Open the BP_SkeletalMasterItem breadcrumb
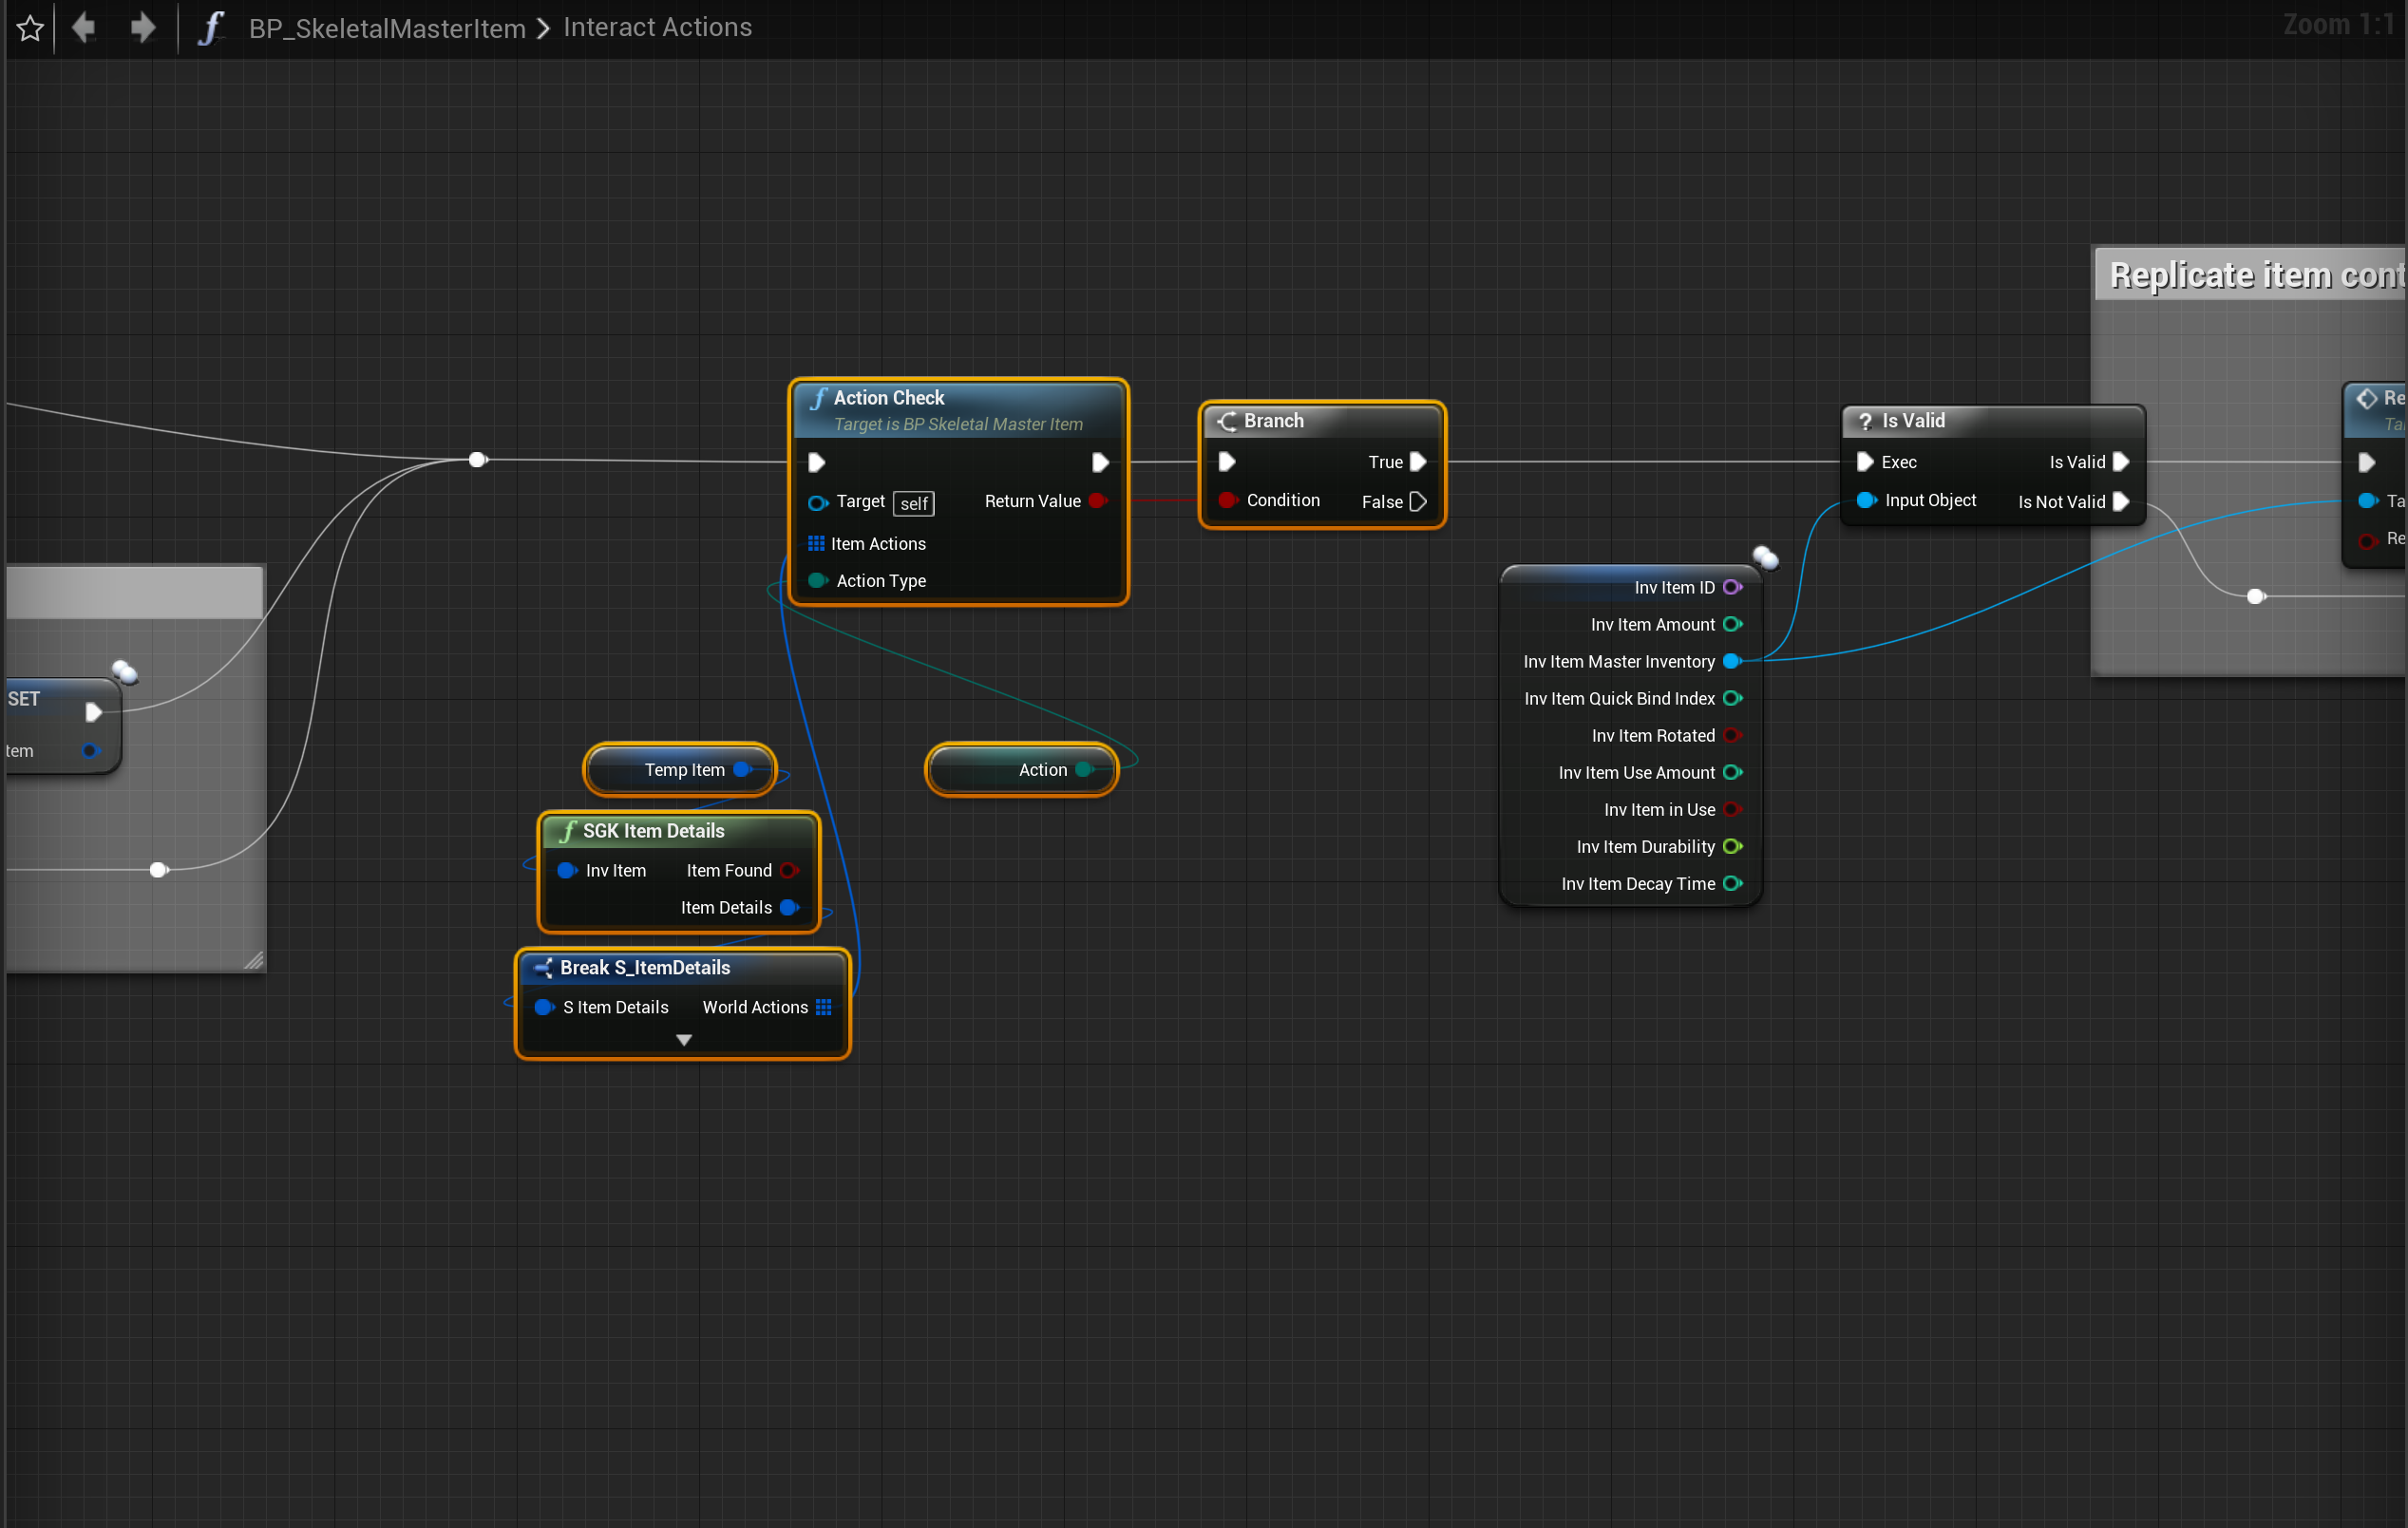This screenshot has height=1528, width=2408. coord(387,28)
